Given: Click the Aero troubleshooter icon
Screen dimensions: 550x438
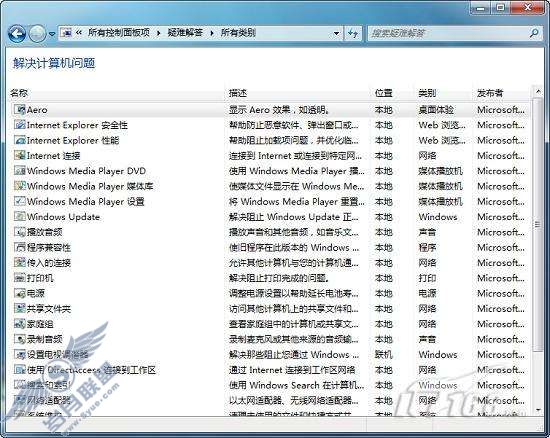Looking at the screenshot, I should tap(20, 109).
